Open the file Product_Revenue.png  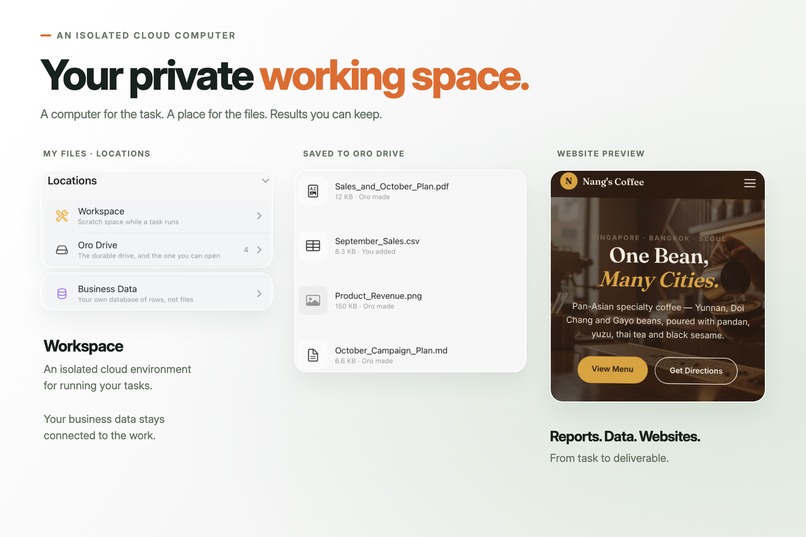[x=378, y=296]
